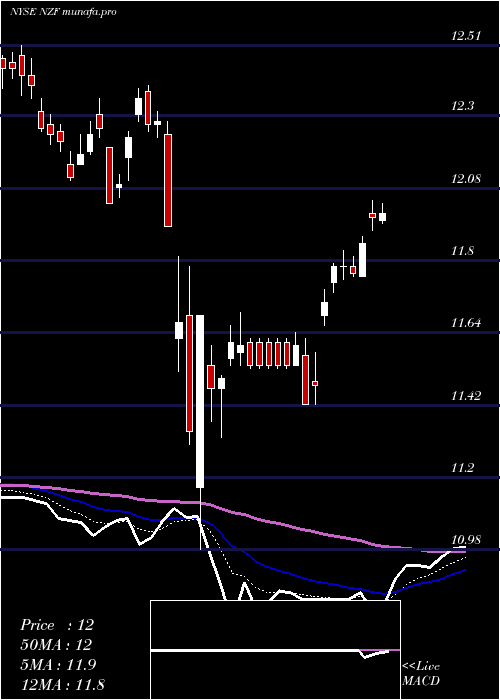Click the MACD indicator panel box
The height and width of the screenshot is (700, 500).
click(x=275, y=650)
